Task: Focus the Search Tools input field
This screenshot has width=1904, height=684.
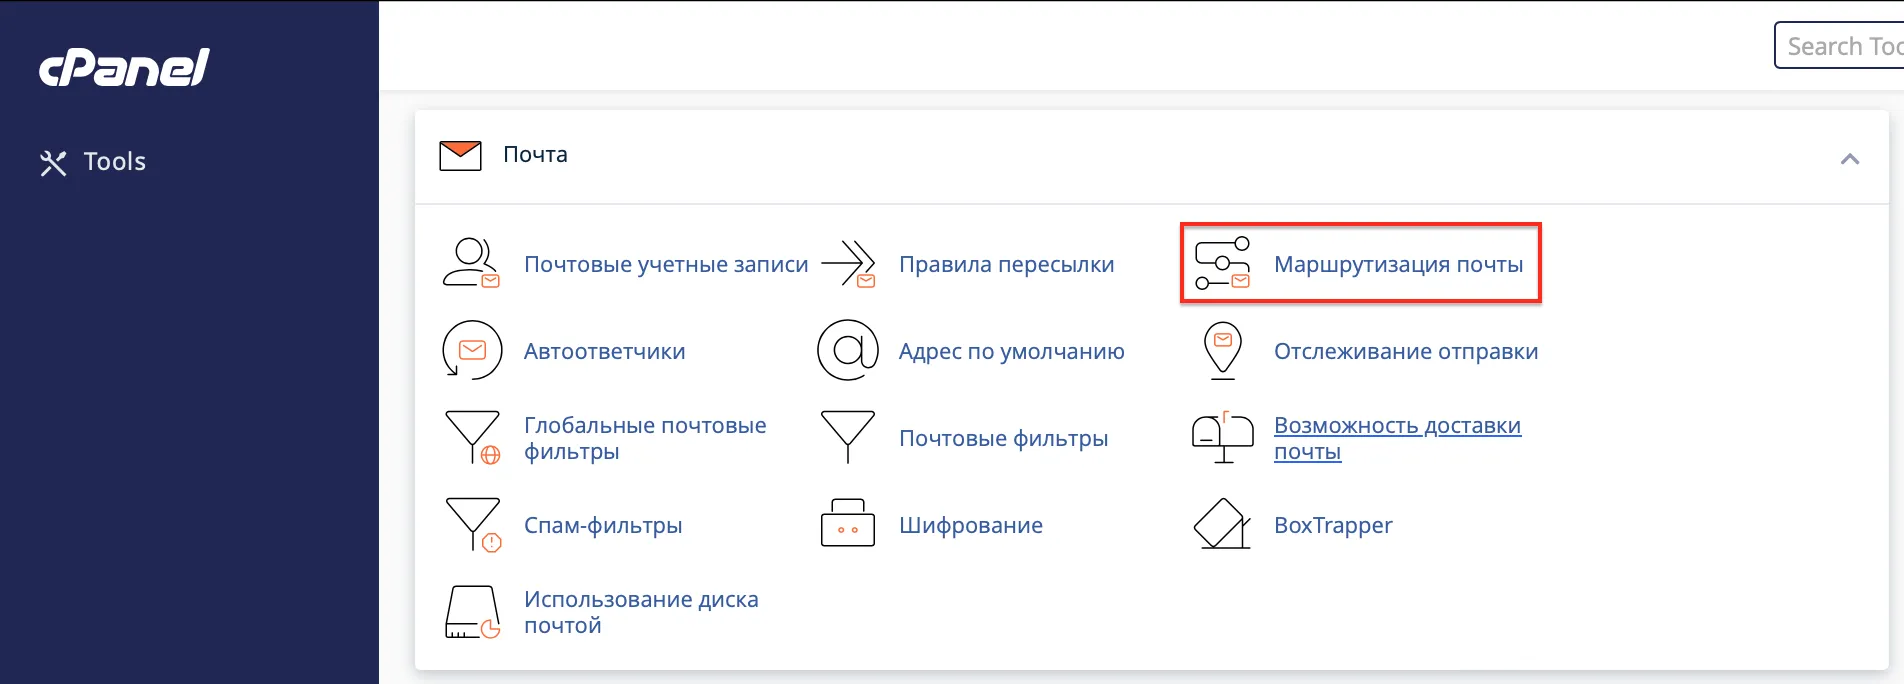Action: click(x=1840, y=46)
